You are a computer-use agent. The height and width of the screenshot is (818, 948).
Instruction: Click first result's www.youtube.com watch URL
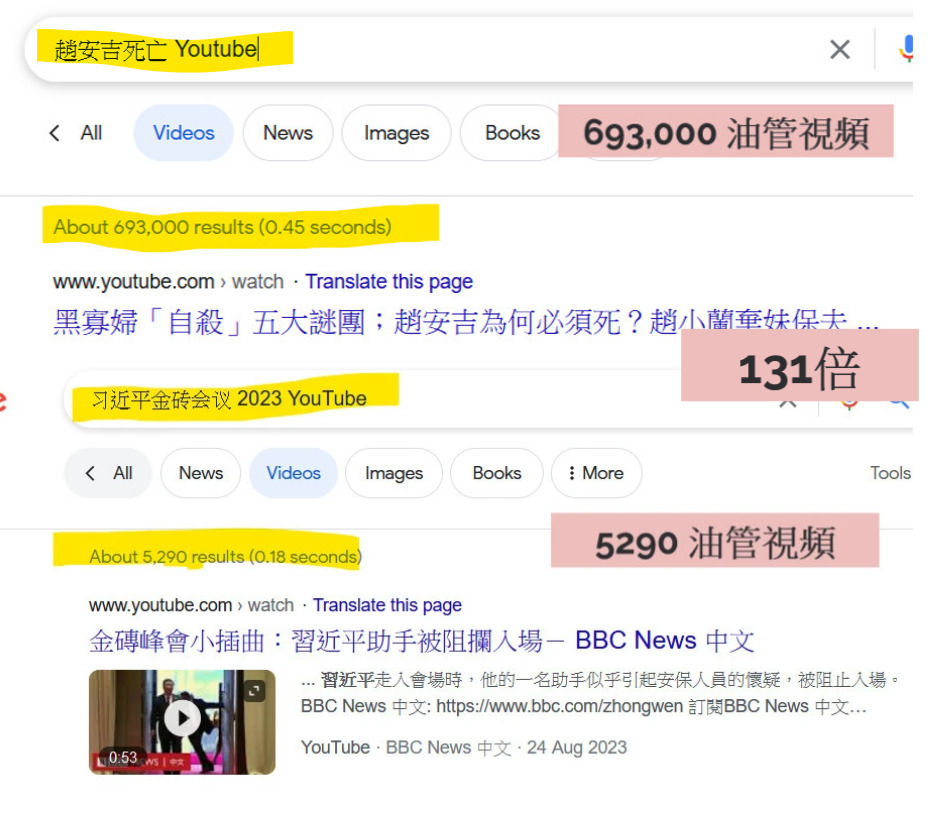click(168, 281)
